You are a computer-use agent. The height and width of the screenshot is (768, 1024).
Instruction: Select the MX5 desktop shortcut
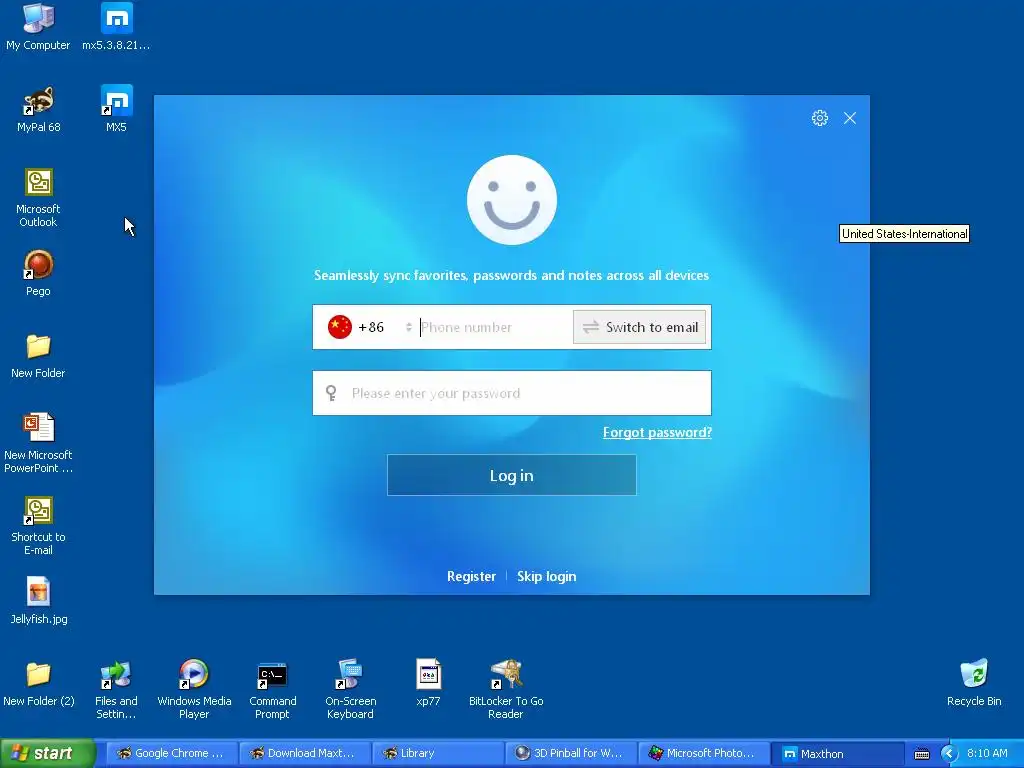(116, 109)
